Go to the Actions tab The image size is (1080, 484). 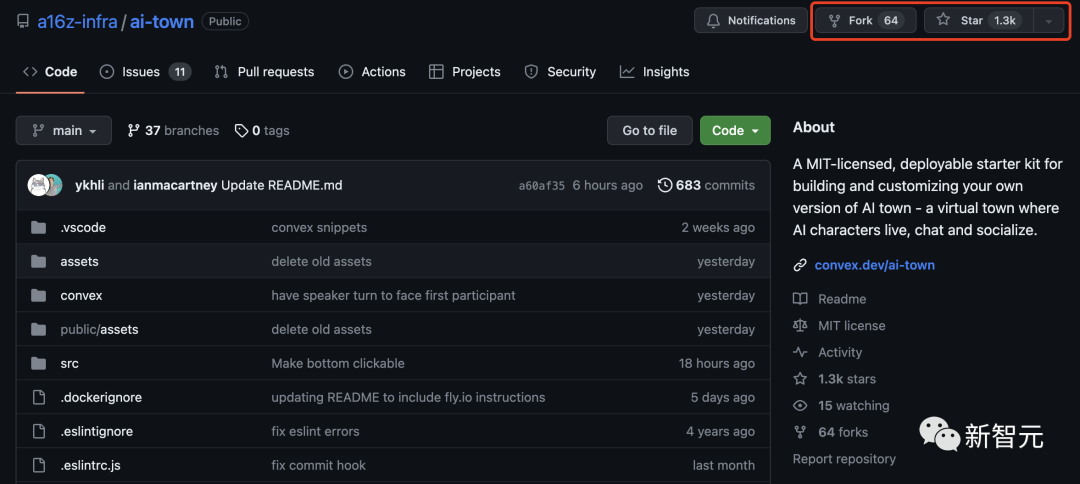coord(372,72)
